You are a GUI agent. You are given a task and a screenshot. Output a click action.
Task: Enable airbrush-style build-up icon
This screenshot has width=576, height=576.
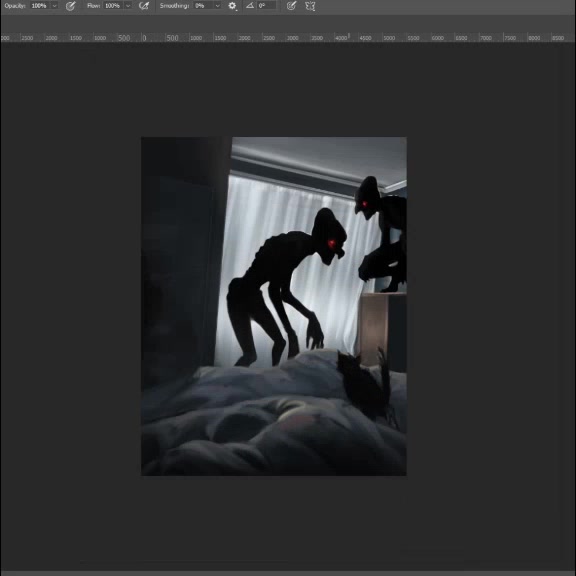coord(144,6)
